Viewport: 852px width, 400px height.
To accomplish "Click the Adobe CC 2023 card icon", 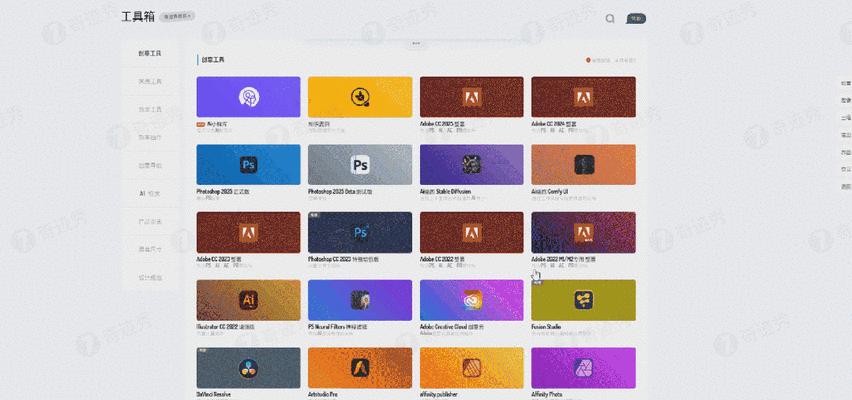I will point(249,233).
